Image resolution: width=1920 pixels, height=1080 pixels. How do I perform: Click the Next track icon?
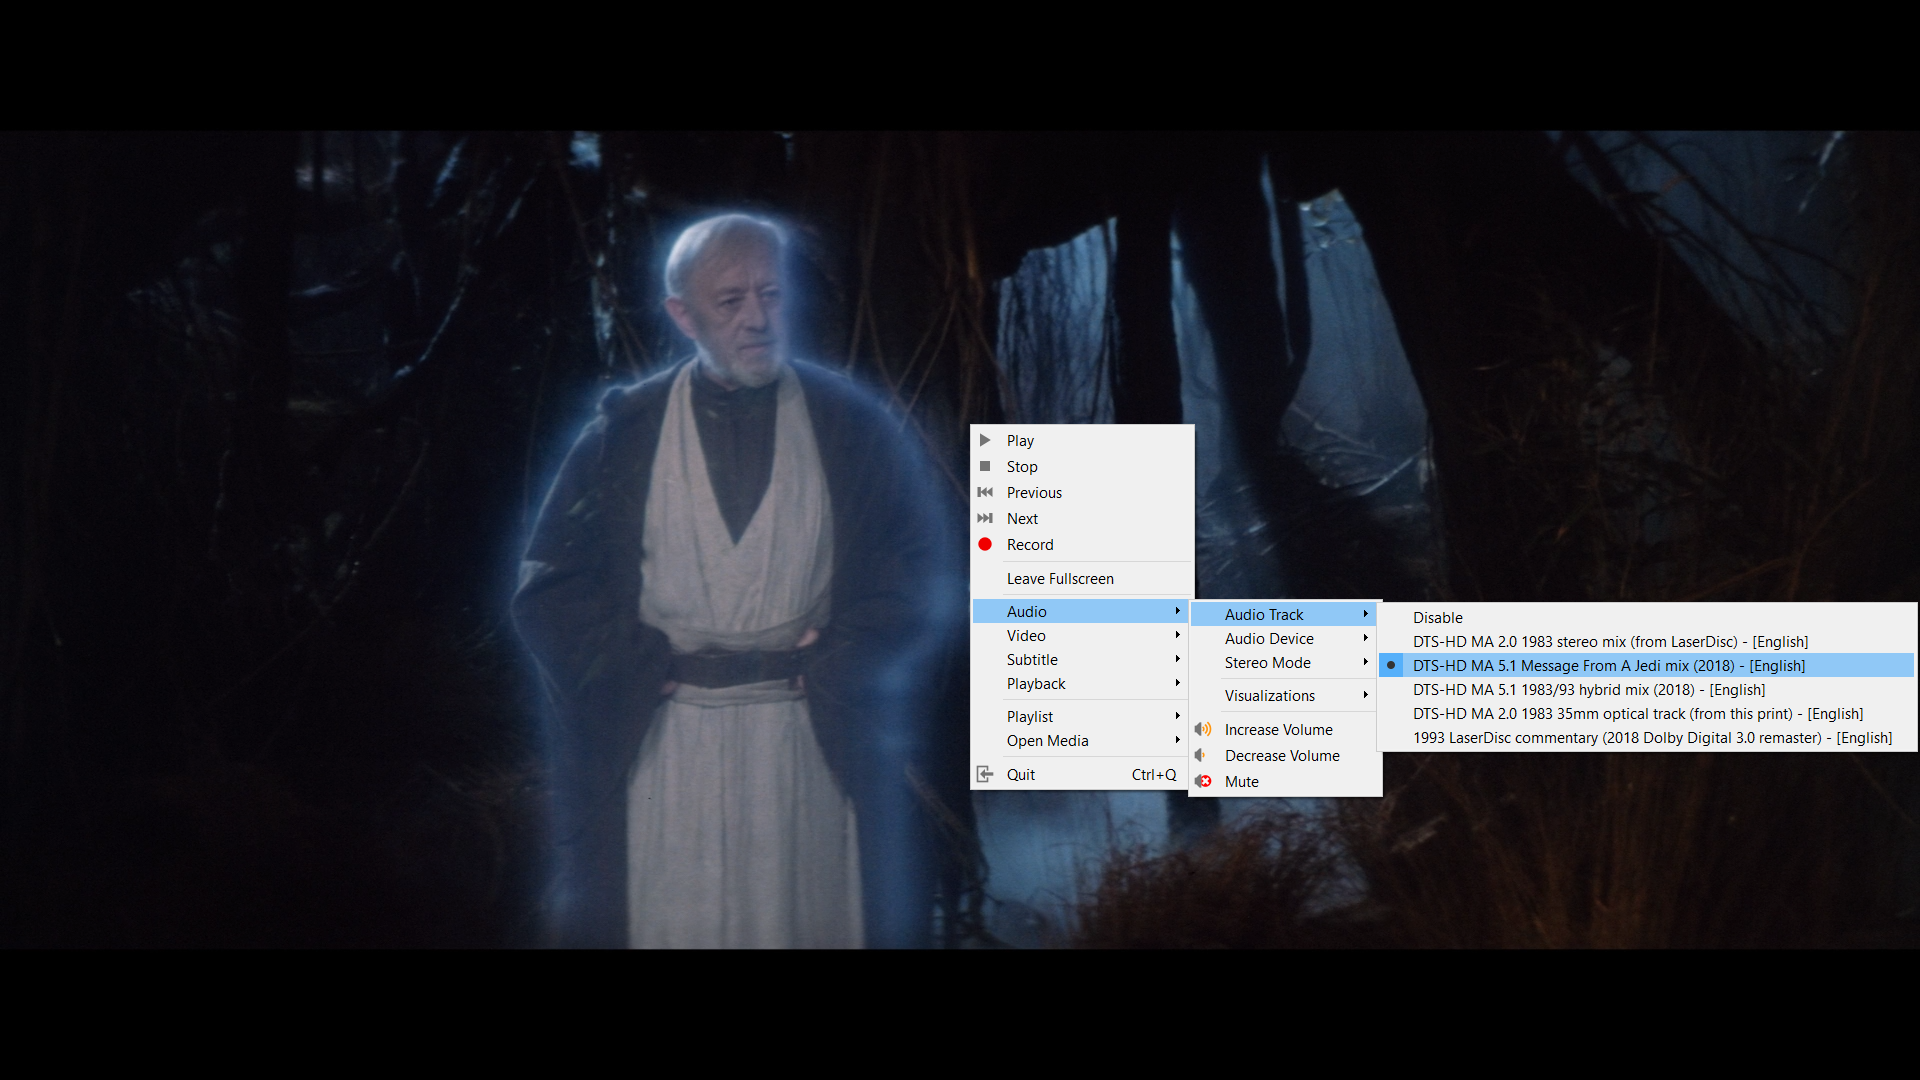point(985,518)
